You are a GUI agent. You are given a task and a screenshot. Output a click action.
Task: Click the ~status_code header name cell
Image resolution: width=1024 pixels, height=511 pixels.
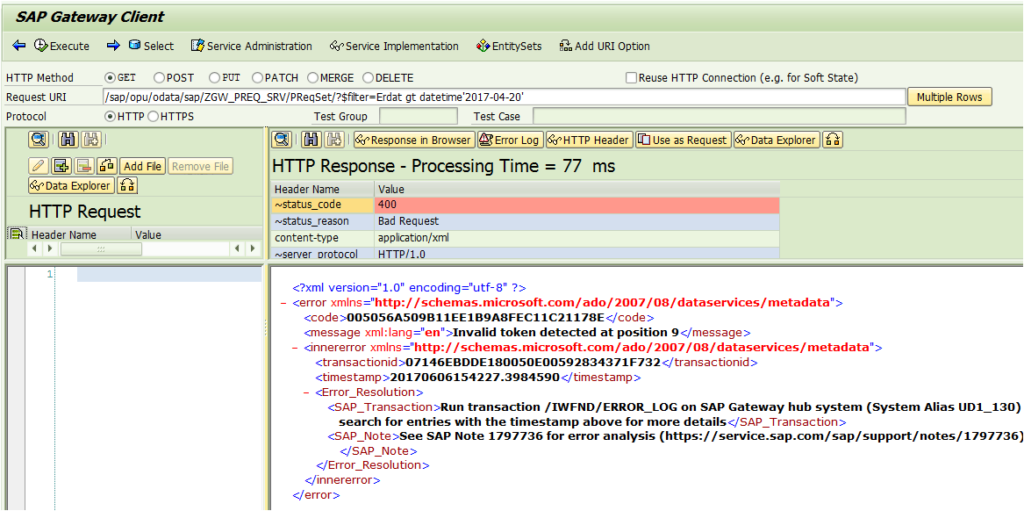coord(323,205)
